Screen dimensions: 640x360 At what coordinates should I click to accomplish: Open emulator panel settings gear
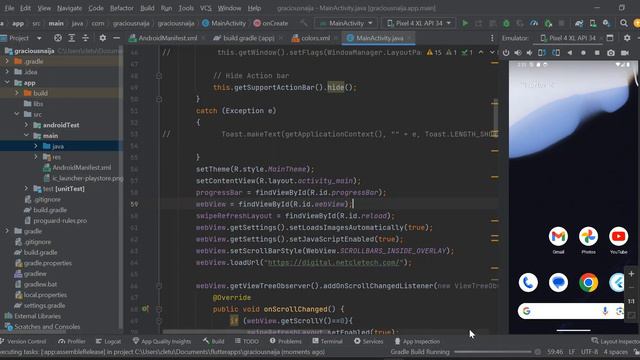pos(627,38)
